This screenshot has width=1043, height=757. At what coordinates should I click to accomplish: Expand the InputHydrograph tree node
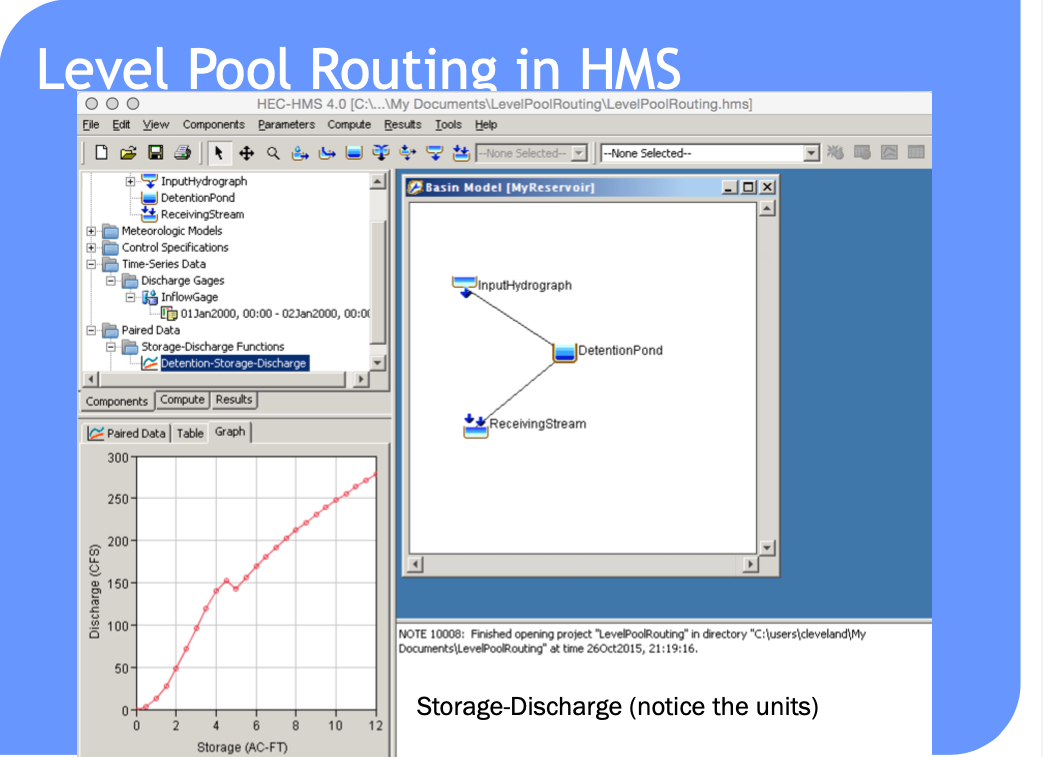tap(130, 181)
